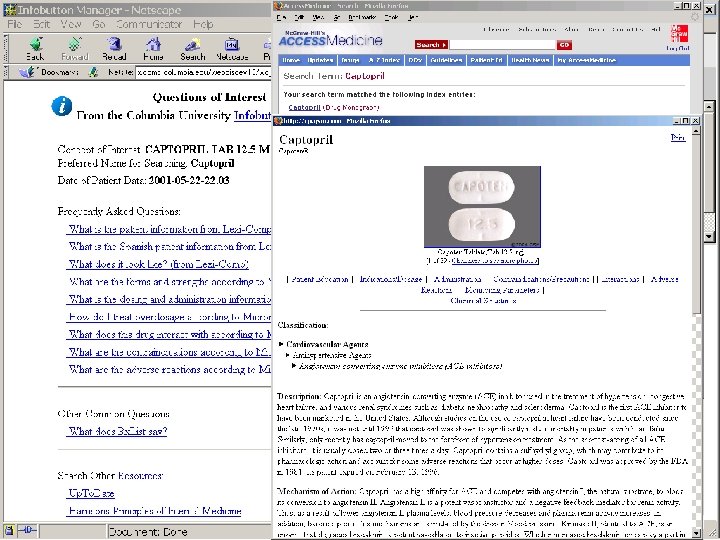Open the dosing and administration information link

[170, 299]
